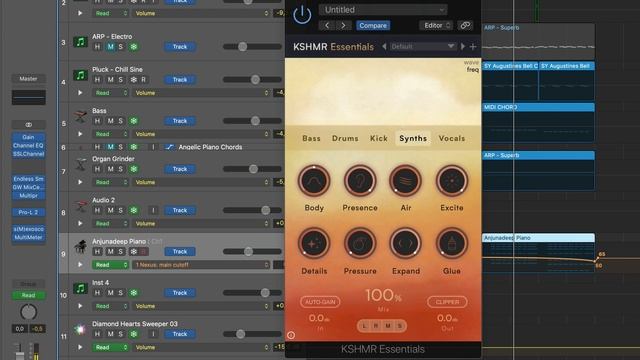Open the Editor view dropdown
Viewport: 640px width, 360px height.
436,25
